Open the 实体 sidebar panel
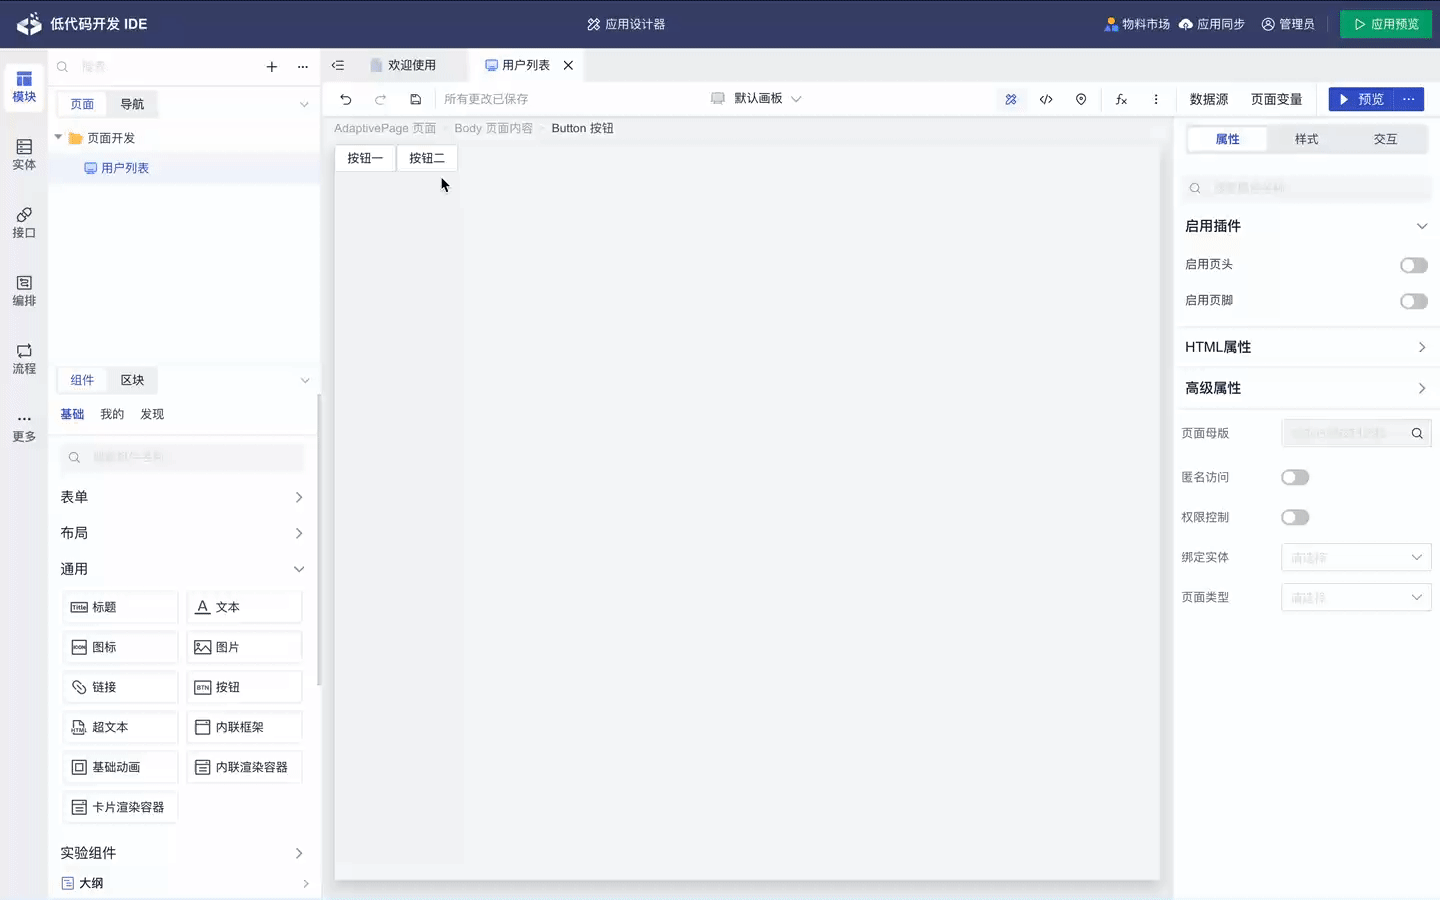Screen dimensions: 1440x900 point(24,154)
